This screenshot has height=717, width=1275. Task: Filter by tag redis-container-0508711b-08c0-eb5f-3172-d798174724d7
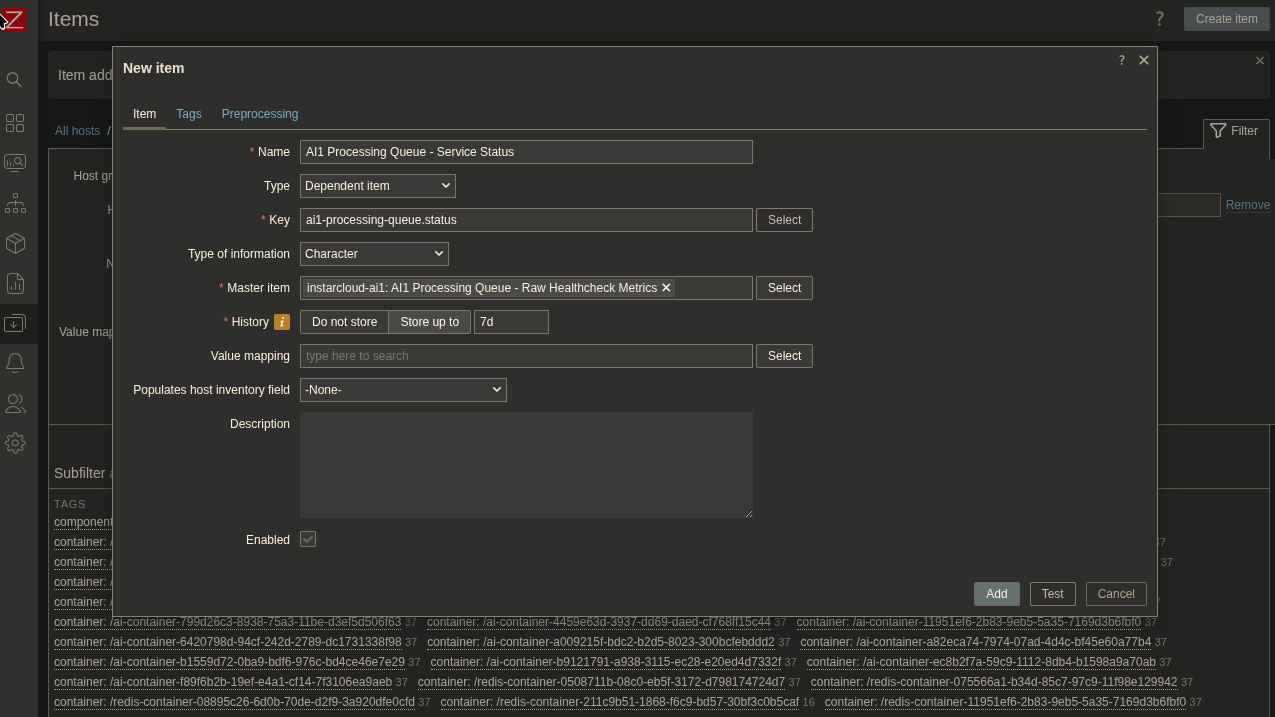601,682
